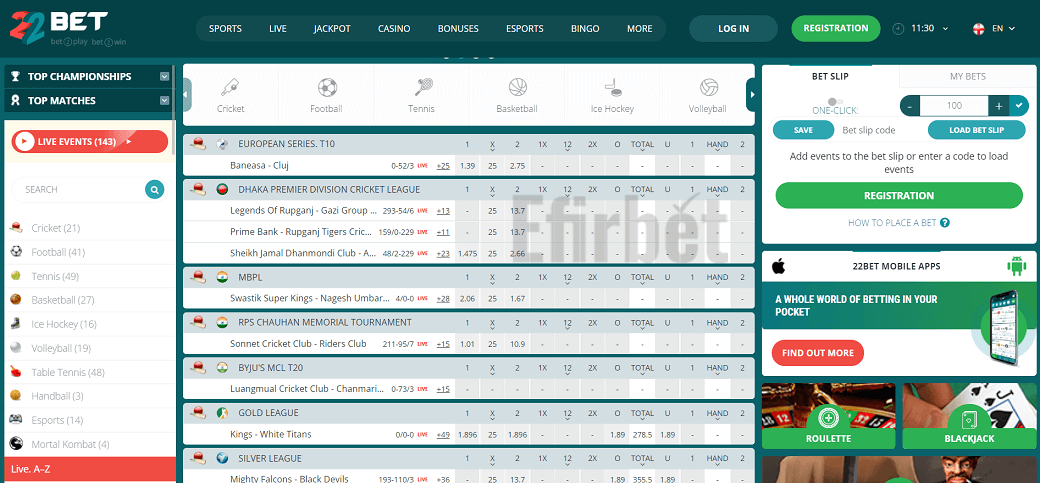The width and height of the screenshot is (1040, 483).
Task: Select the Cricket sport icon in carousel
Action: pos(231,87)
